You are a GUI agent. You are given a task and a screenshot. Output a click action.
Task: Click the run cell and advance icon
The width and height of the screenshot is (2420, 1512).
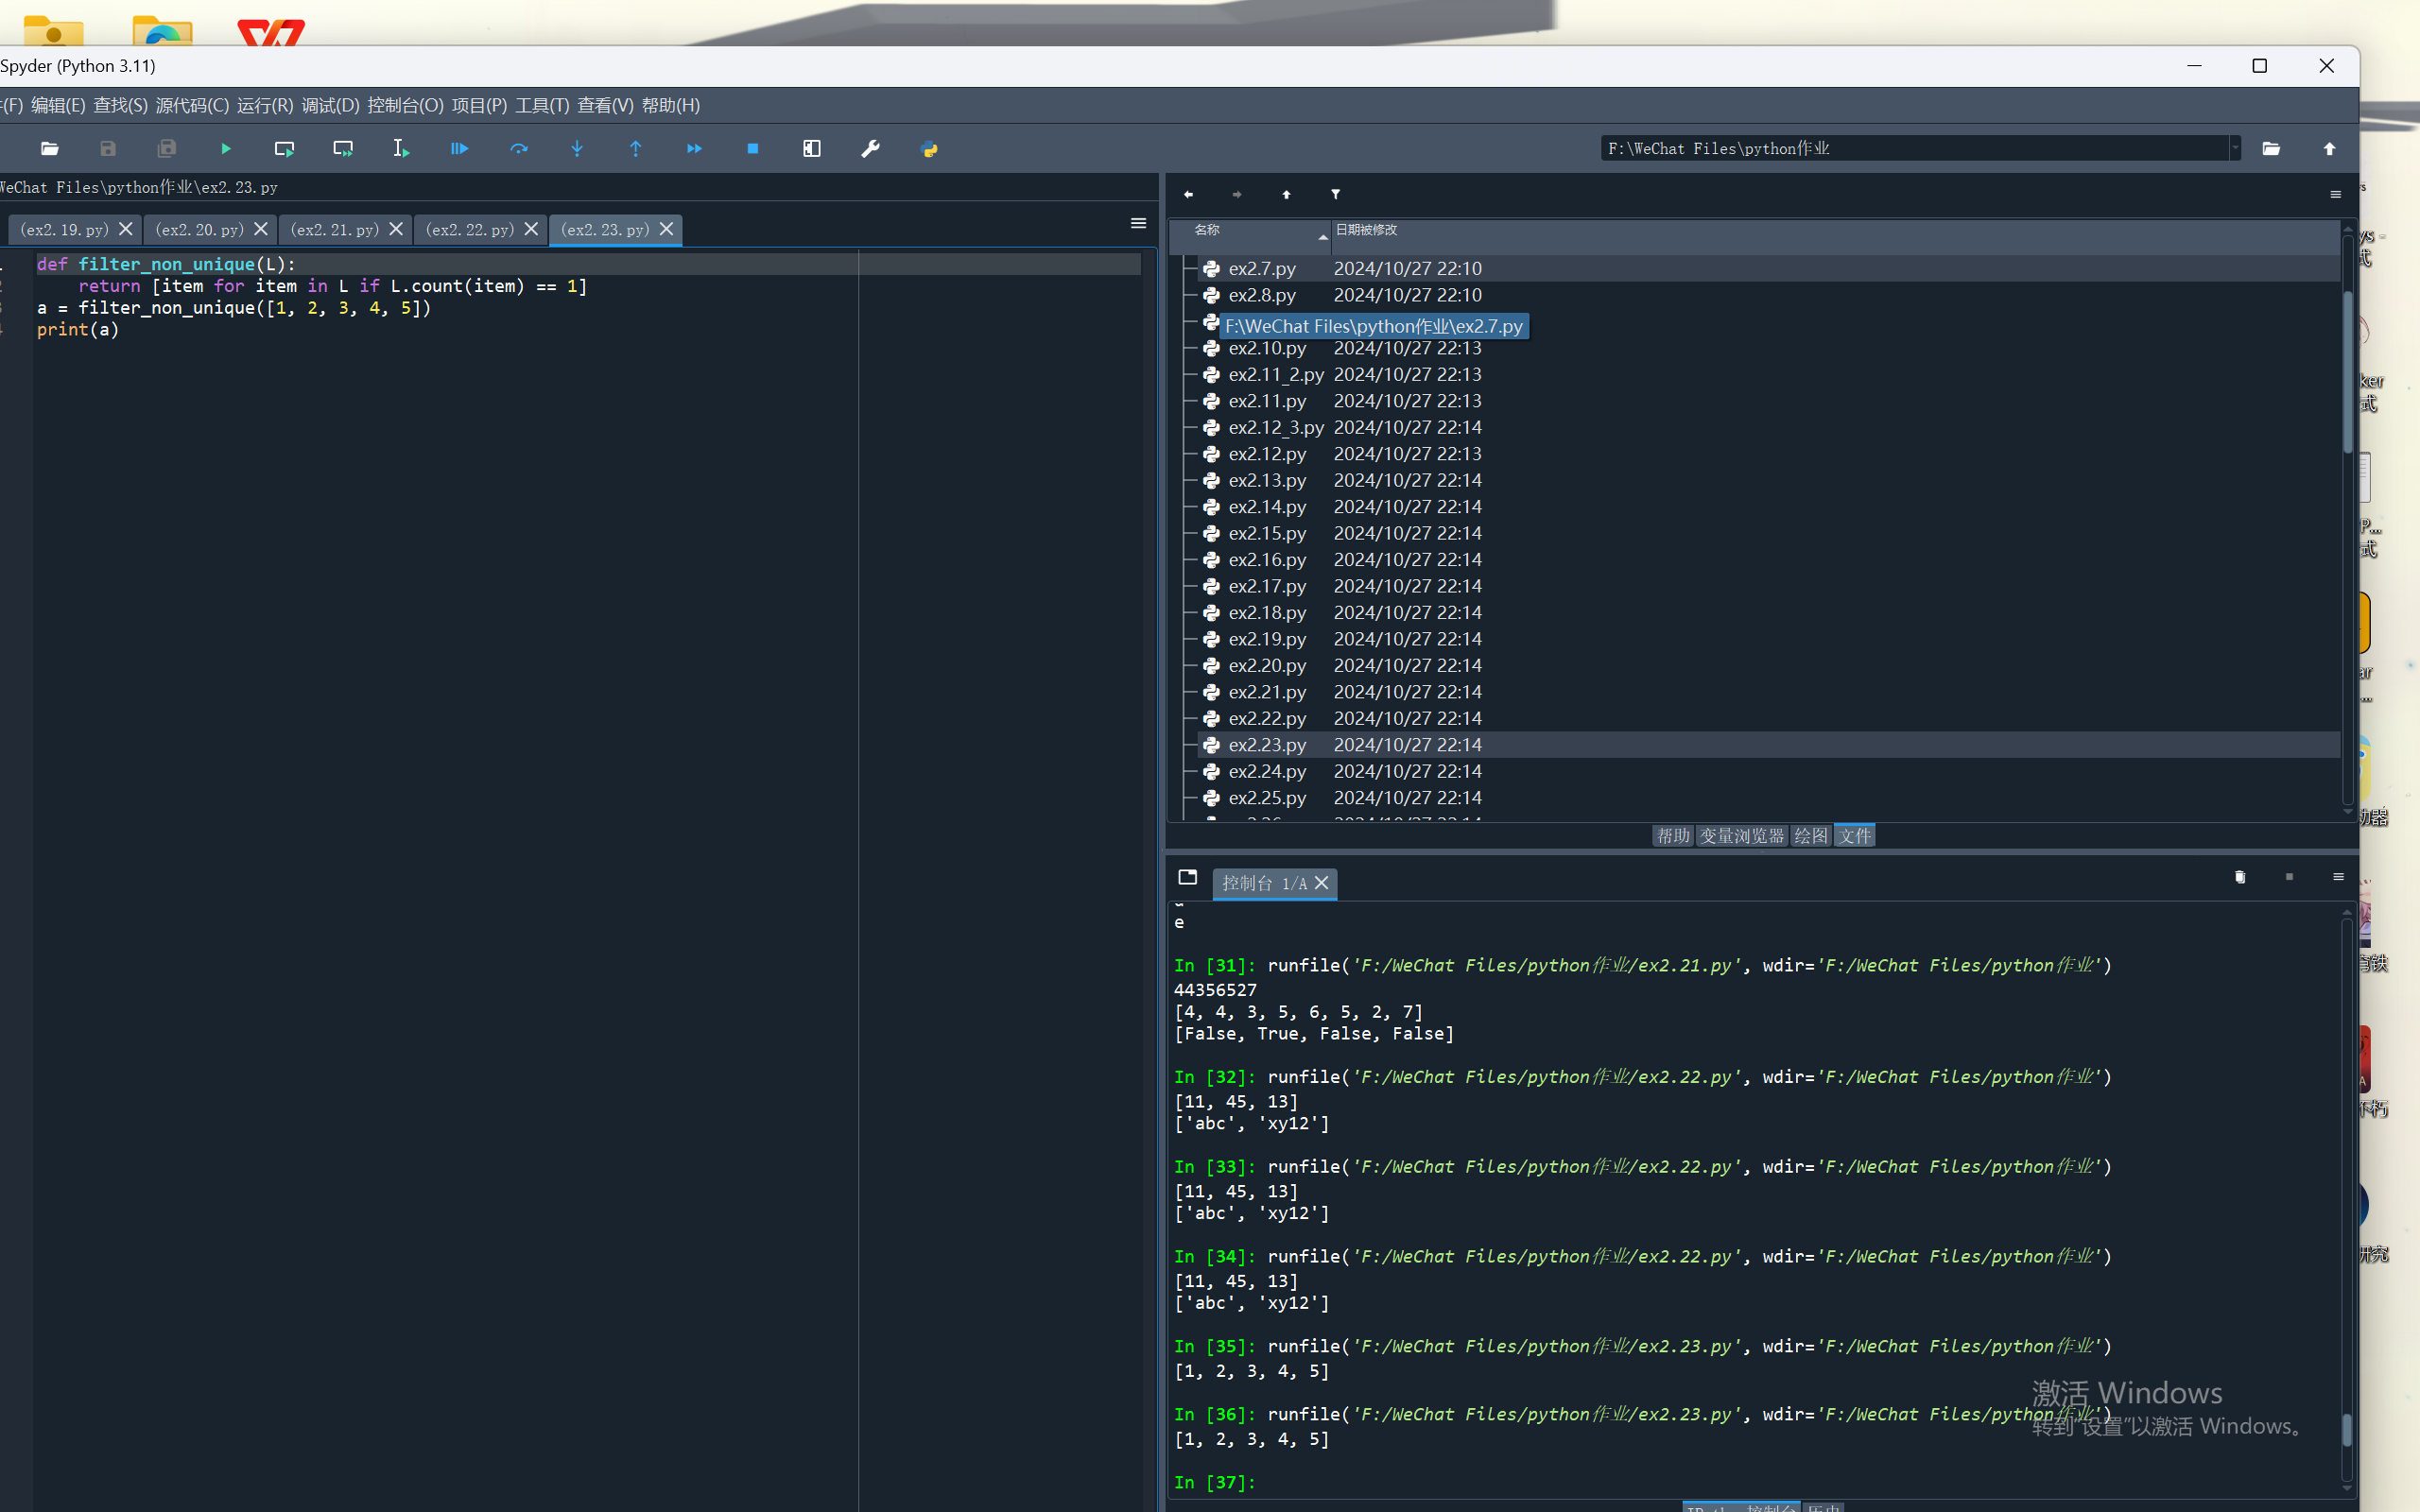pos(343,149)
